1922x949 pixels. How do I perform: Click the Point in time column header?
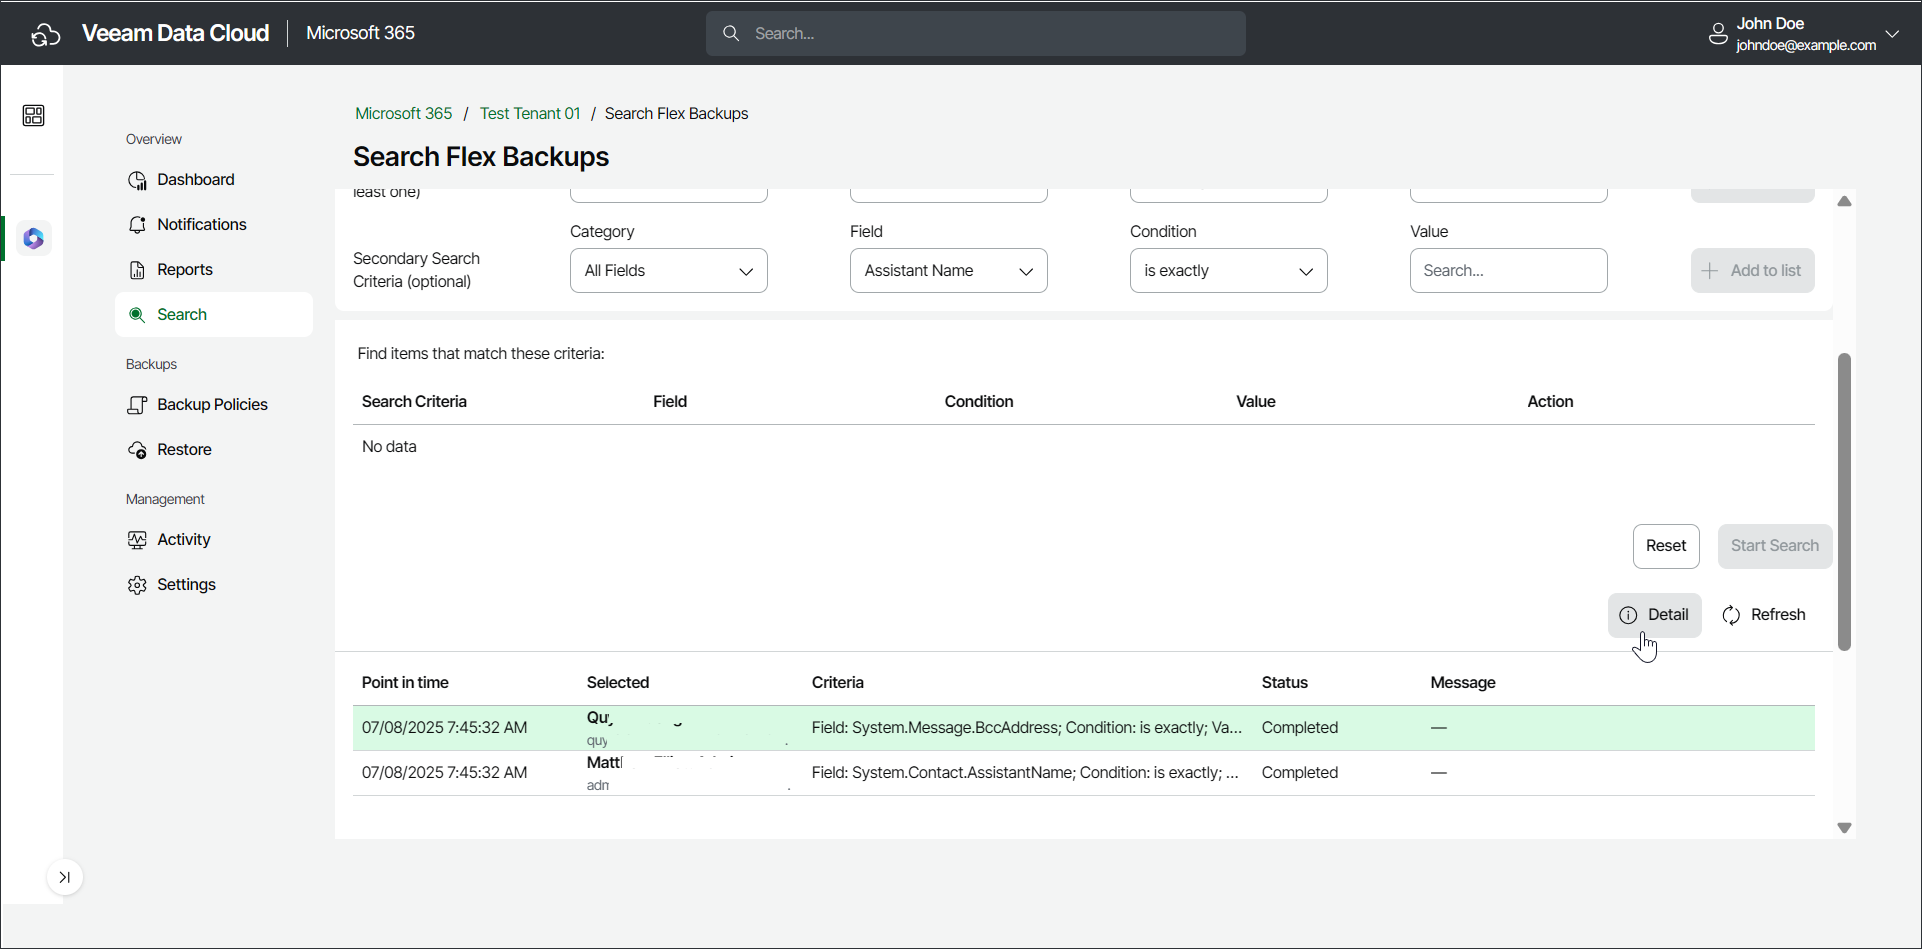click(x=405, y=683)
